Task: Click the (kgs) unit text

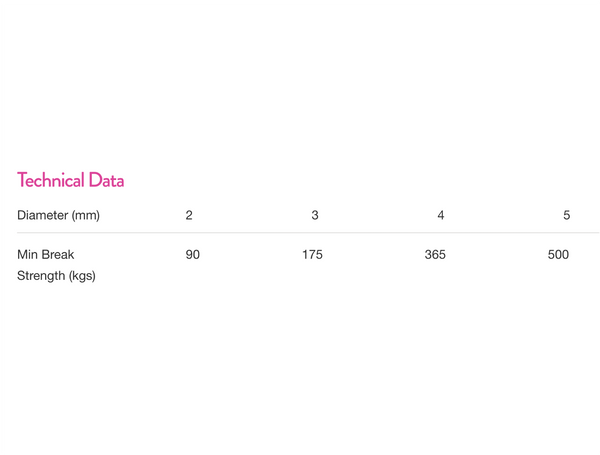Action: (82, 276)
